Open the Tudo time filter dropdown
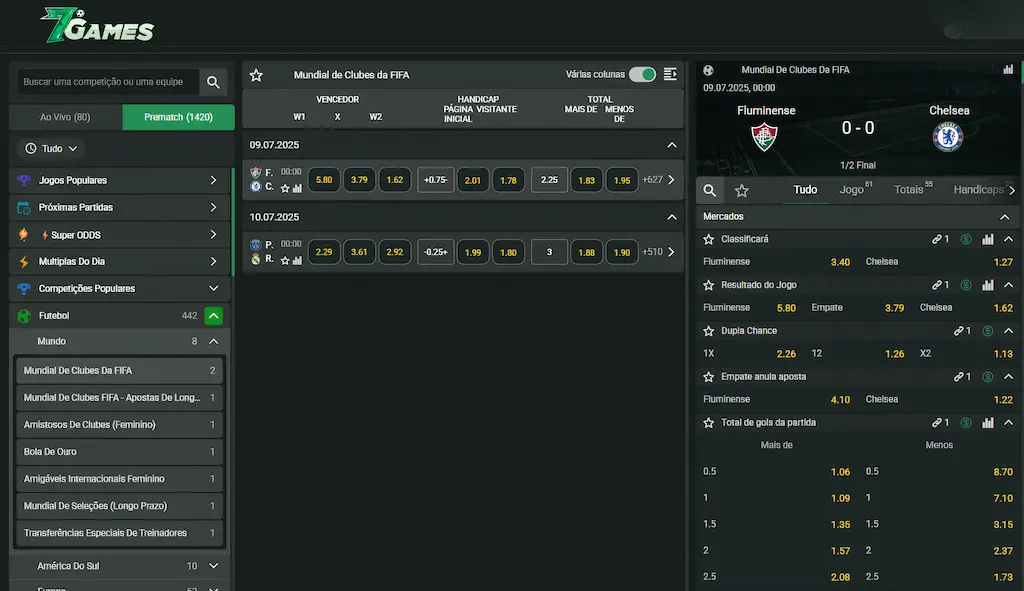The height and width of the screenshot is (591, 1024). click(51, 149)
